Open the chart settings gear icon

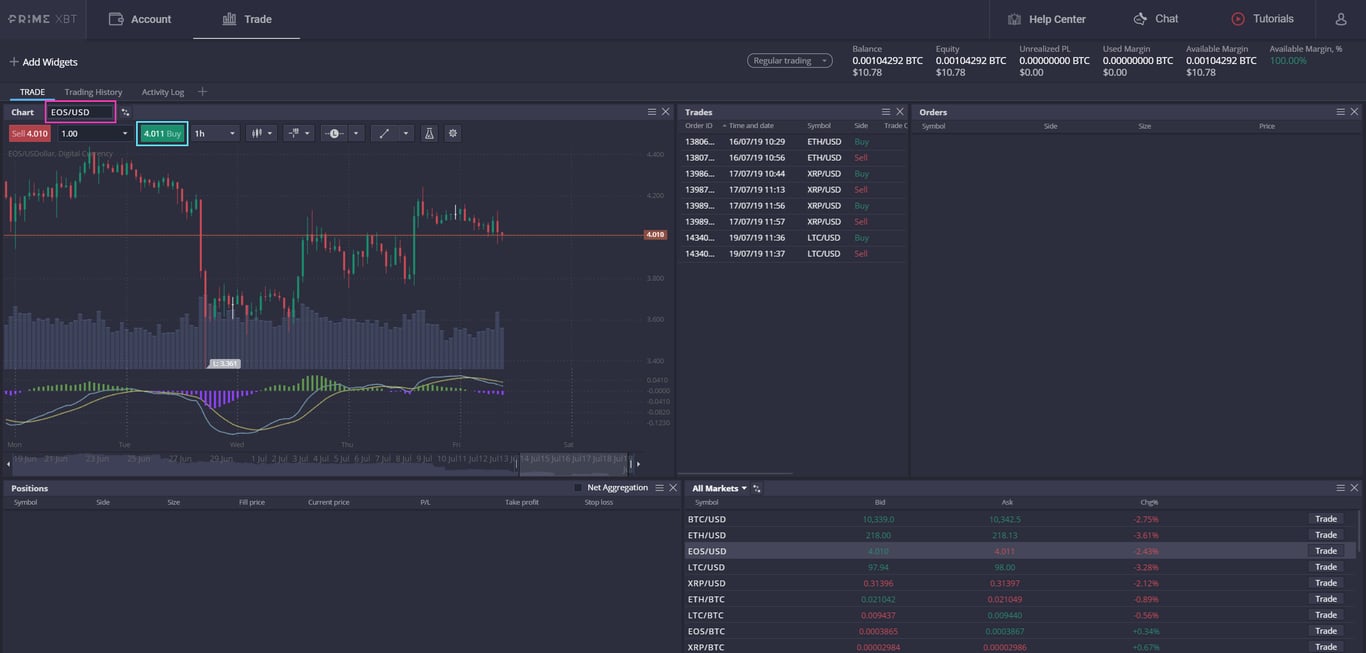[x=452, y=133]
